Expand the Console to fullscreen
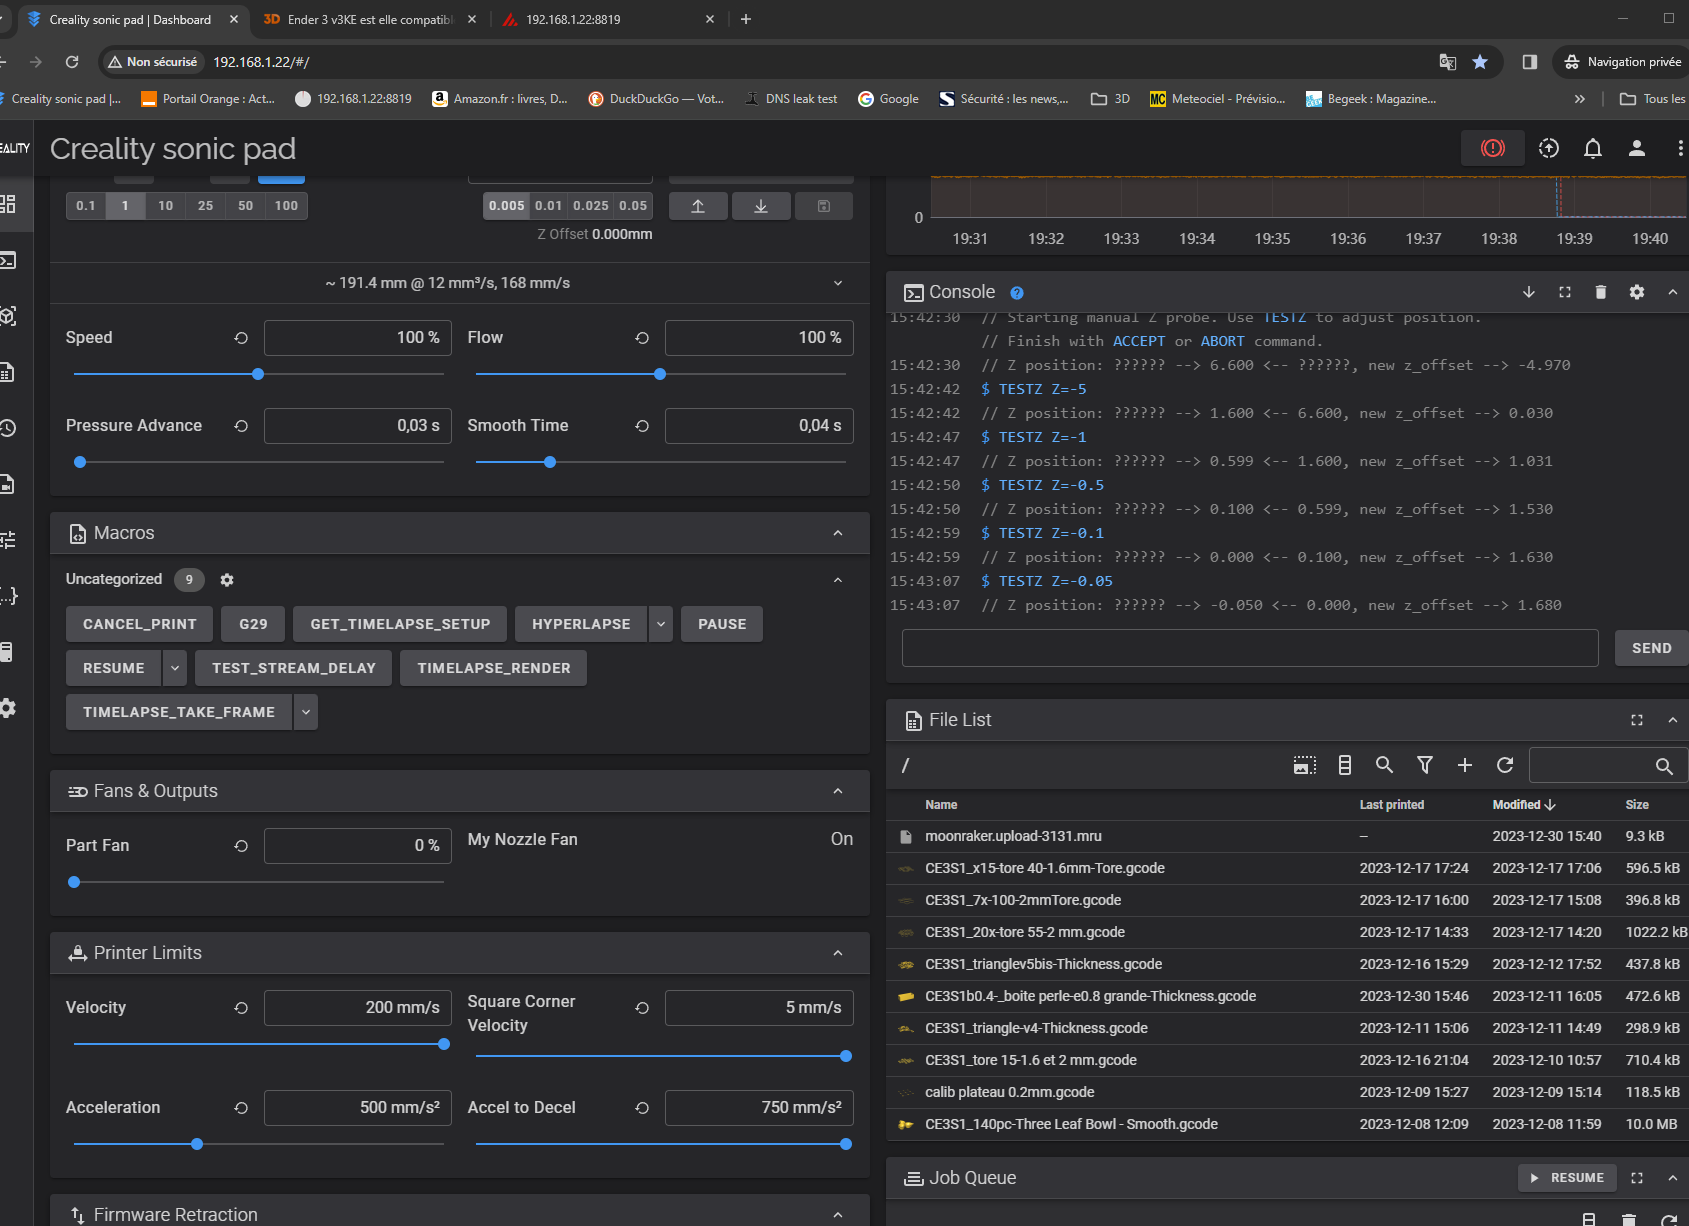The height and width of the screenshot is (1226, 1689). (x=1564, y=292)
